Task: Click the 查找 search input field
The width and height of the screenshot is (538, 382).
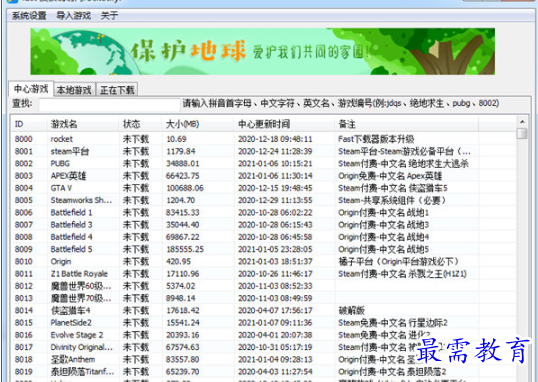Action: pos(109,104)
